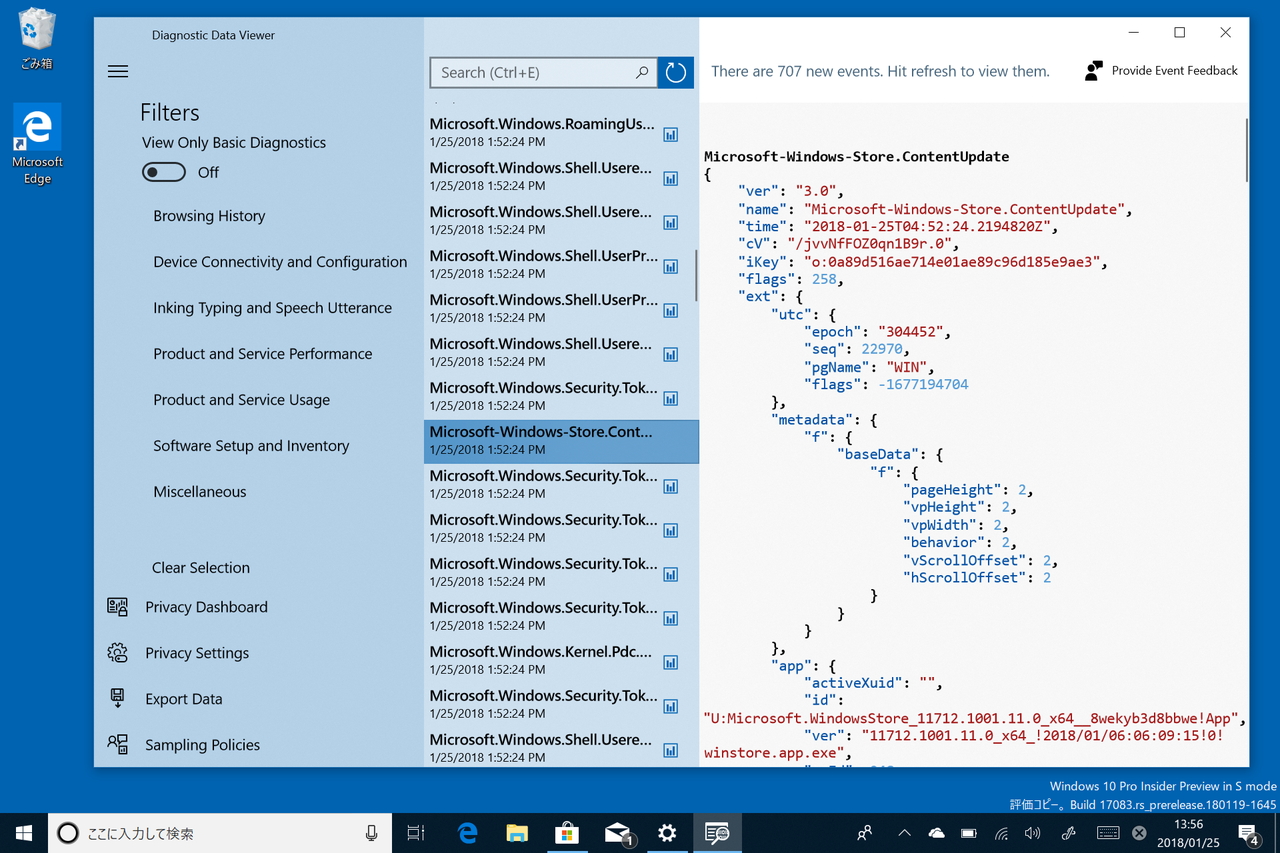
Task: Click the "pageHeight": 2 line
Action: pos(967,490)
